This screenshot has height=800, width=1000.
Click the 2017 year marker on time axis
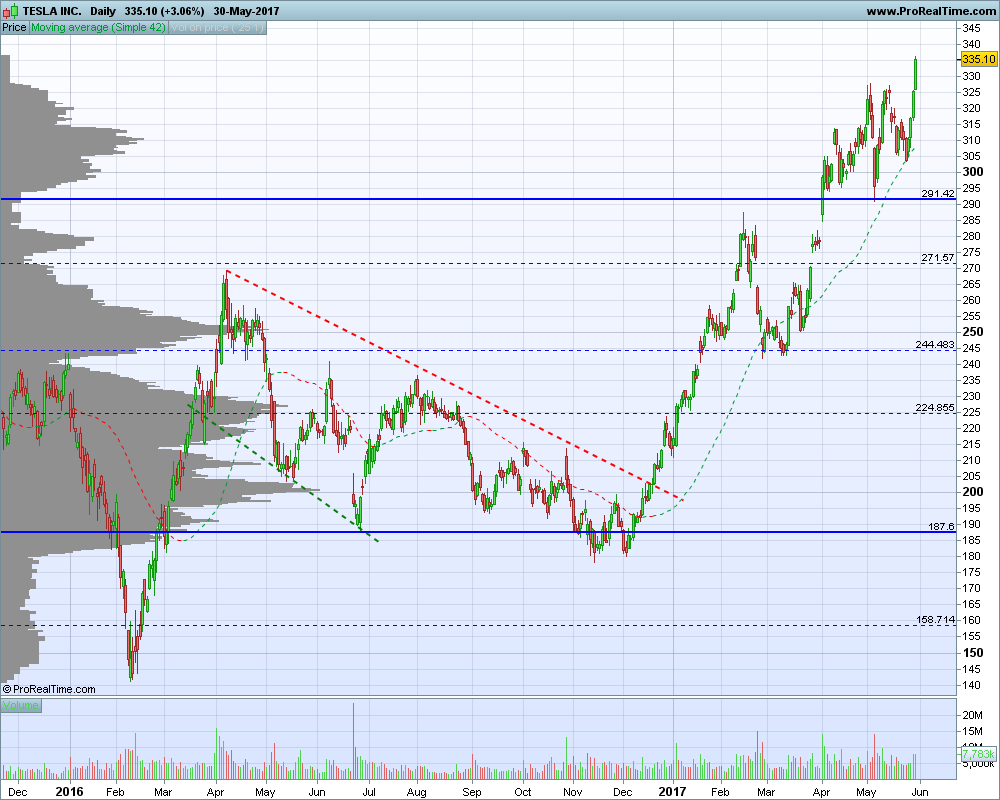tap(672, 792)
